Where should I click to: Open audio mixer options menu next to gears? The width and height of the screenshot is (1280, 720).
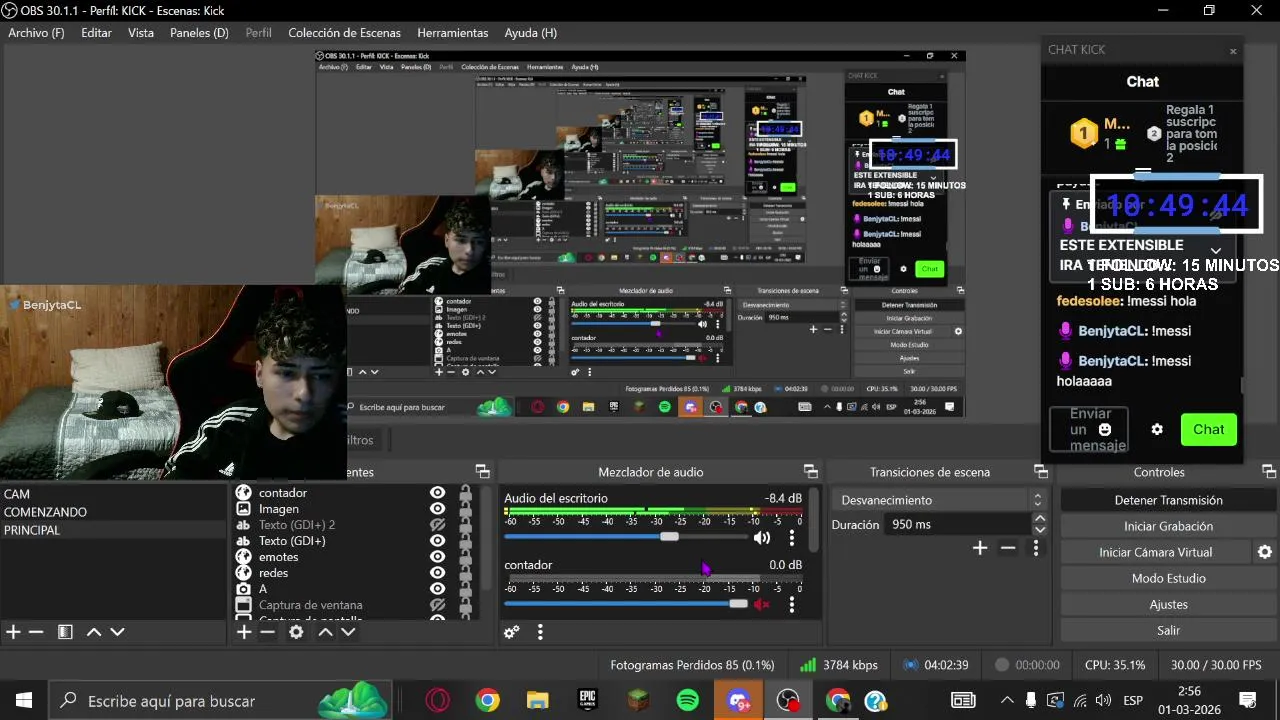(540, 632)
